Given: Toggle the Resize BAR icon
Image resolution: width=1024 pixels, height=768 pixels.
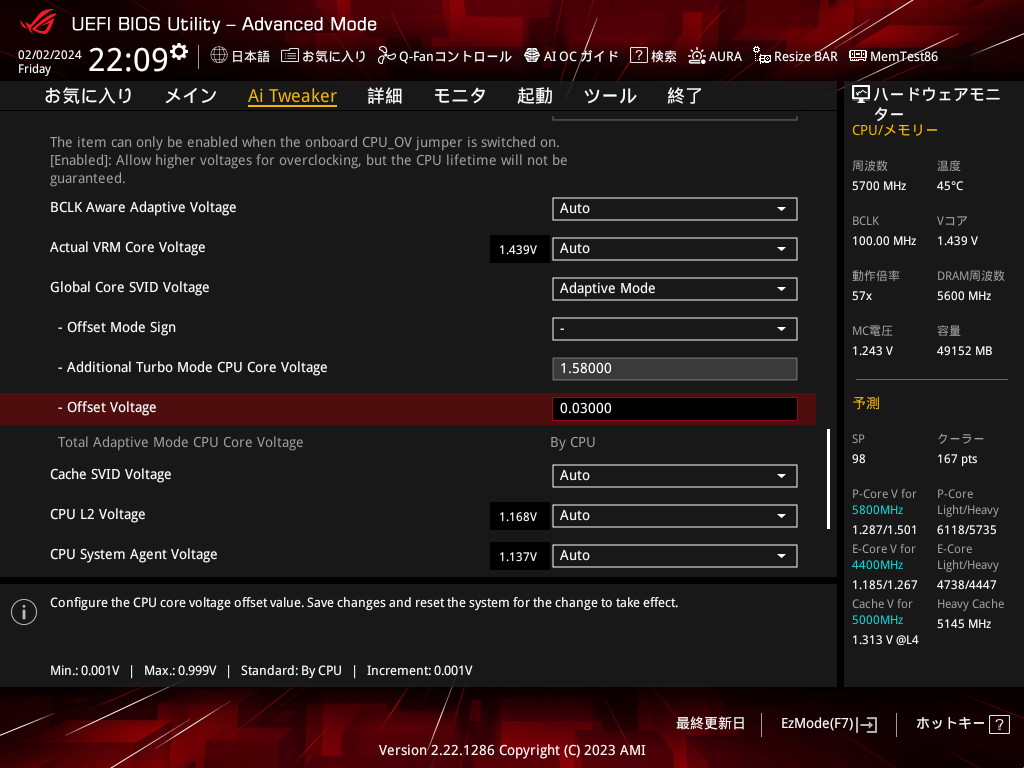Looking at the screenshot, I should [761, 56].
